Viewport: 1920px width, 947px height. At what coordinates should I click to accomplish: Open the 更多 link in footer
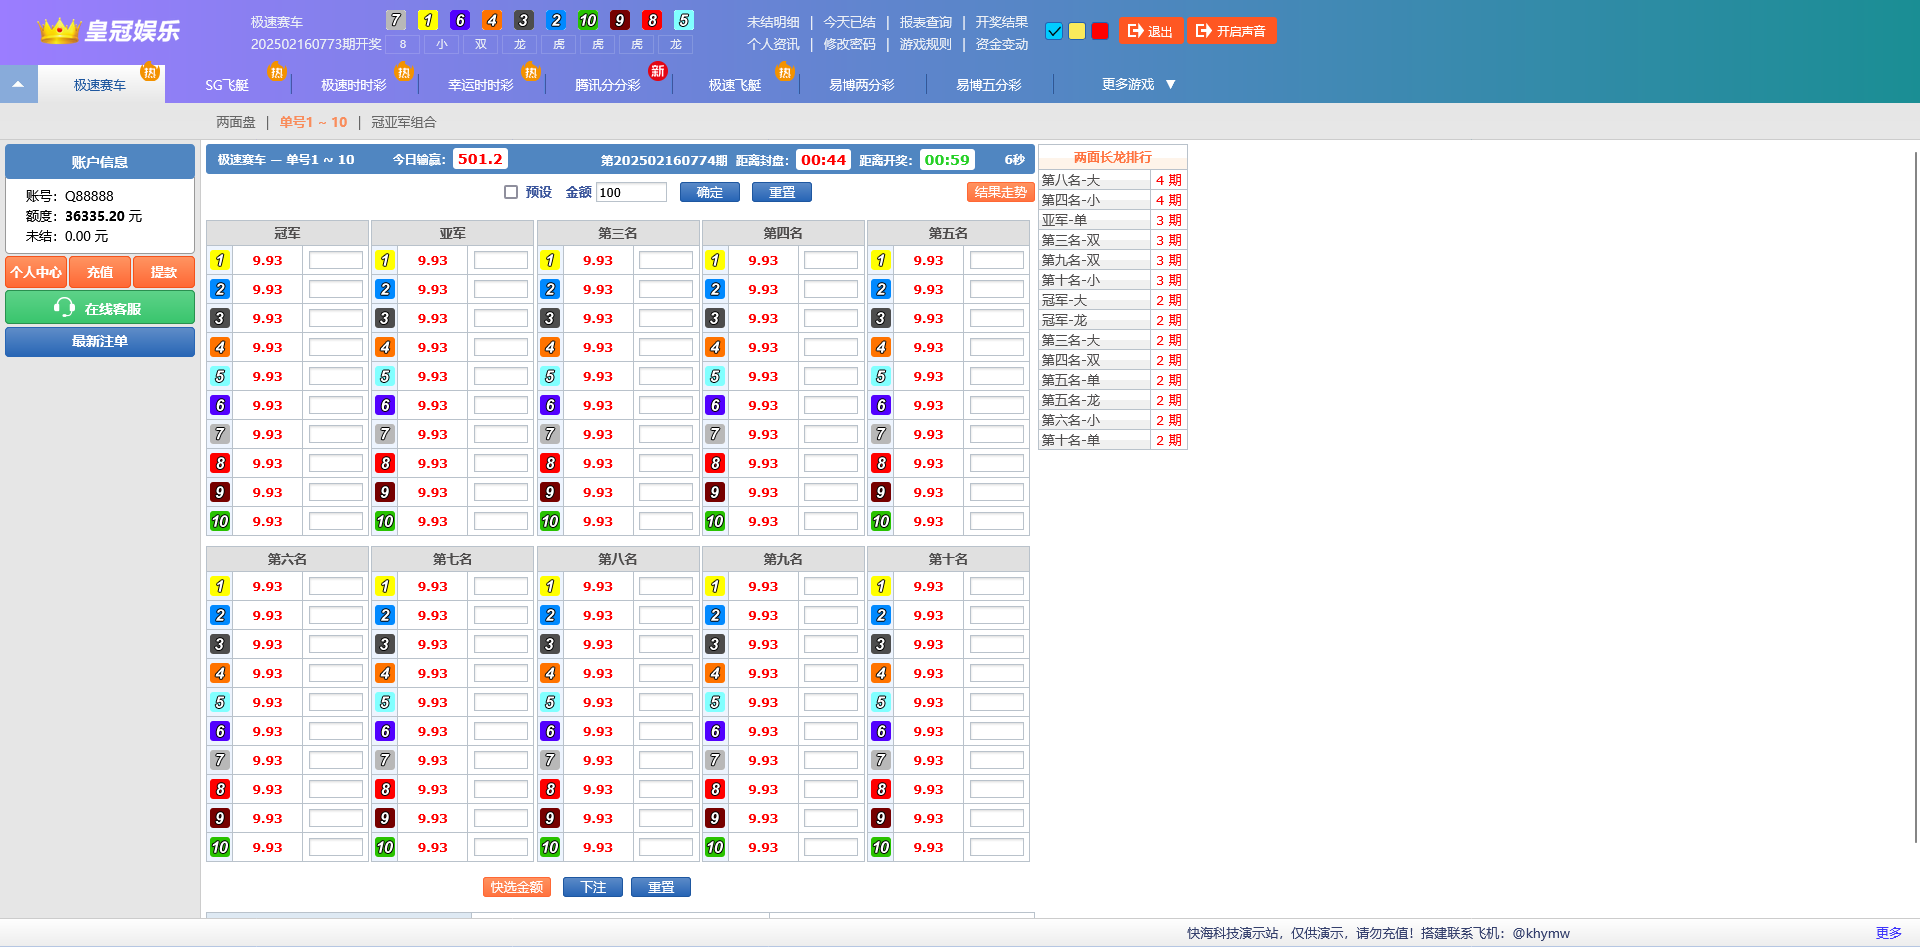1889,933
